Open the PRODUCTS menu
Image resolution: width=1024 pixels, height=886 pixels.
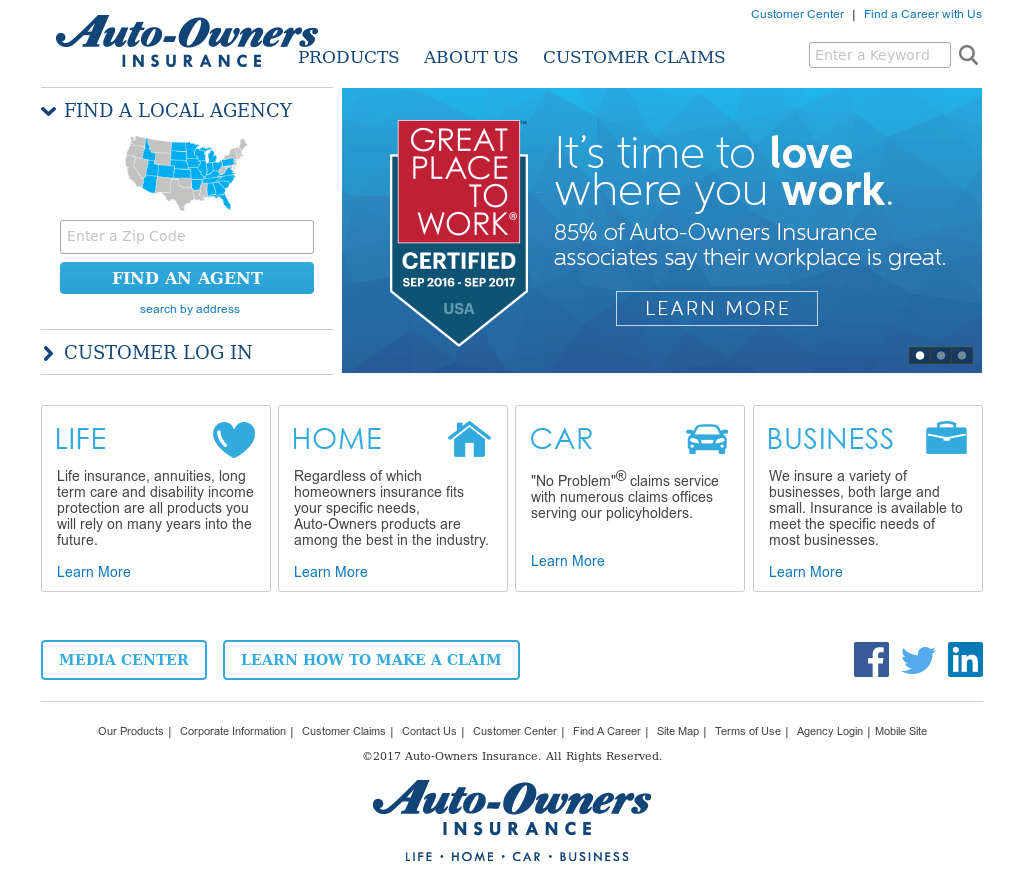pyautogui.click(x=348, y=57)
